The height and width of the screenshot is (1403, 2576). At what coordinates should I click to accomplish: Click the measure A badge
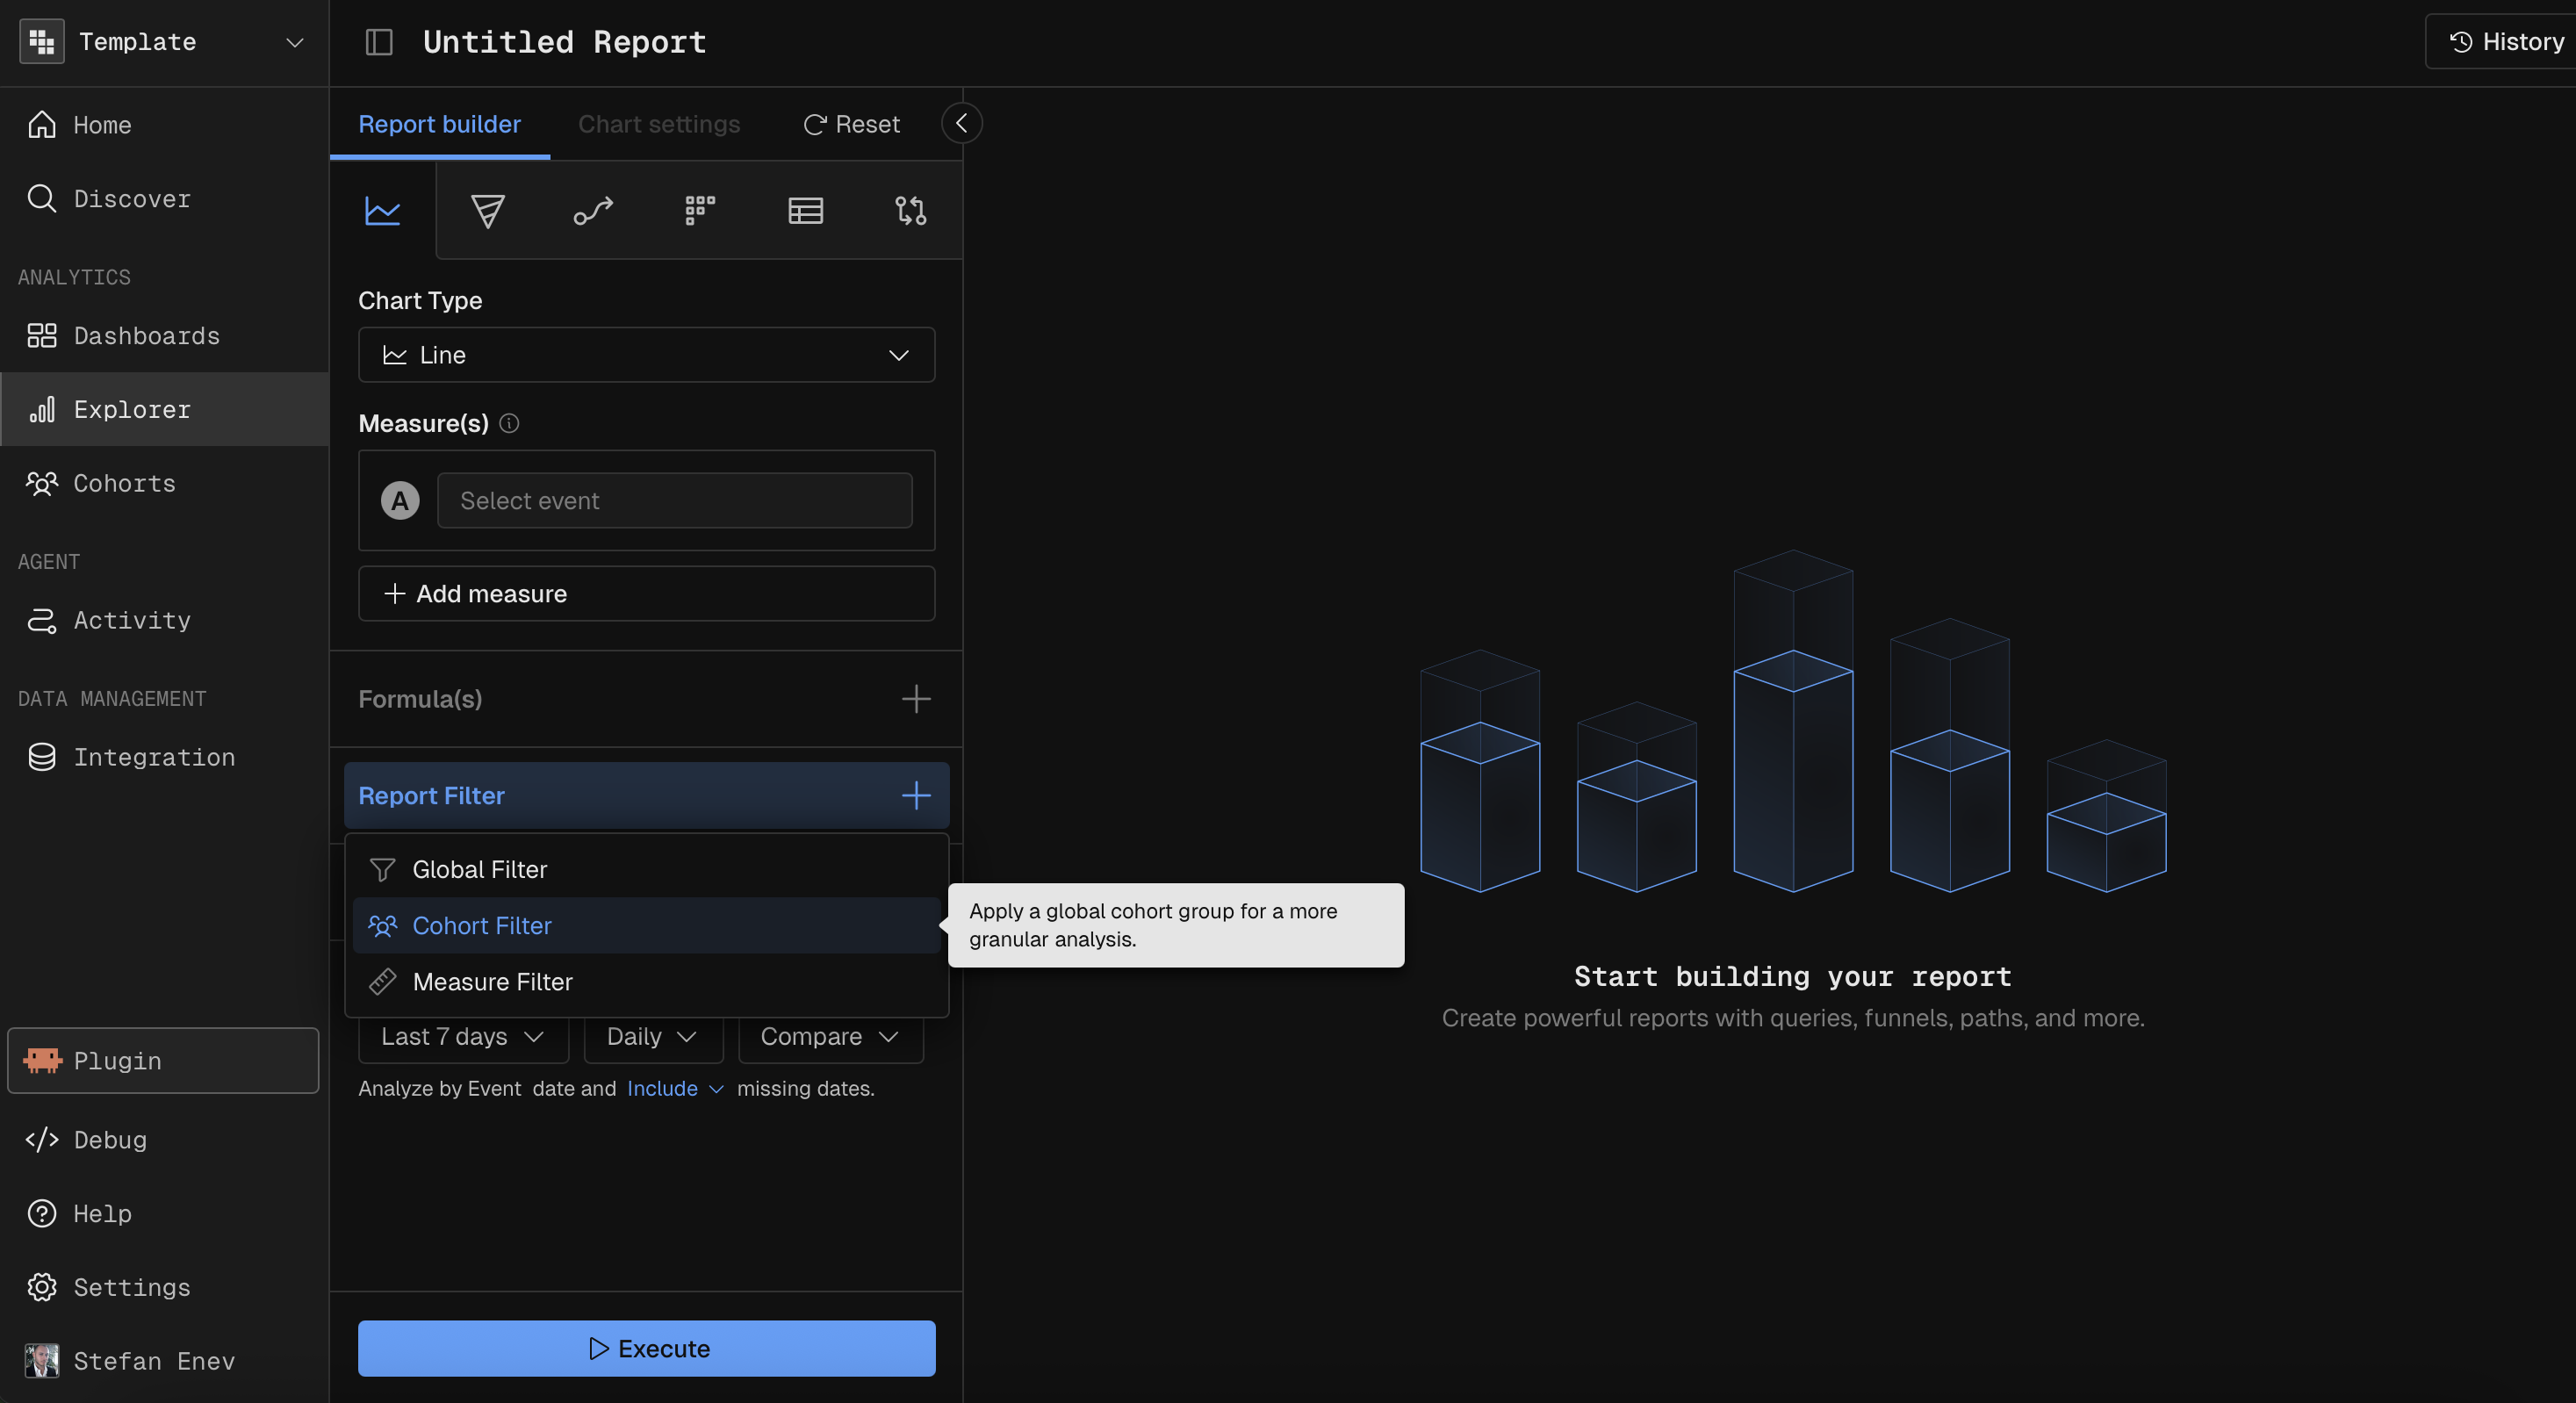tap(400, 501)
